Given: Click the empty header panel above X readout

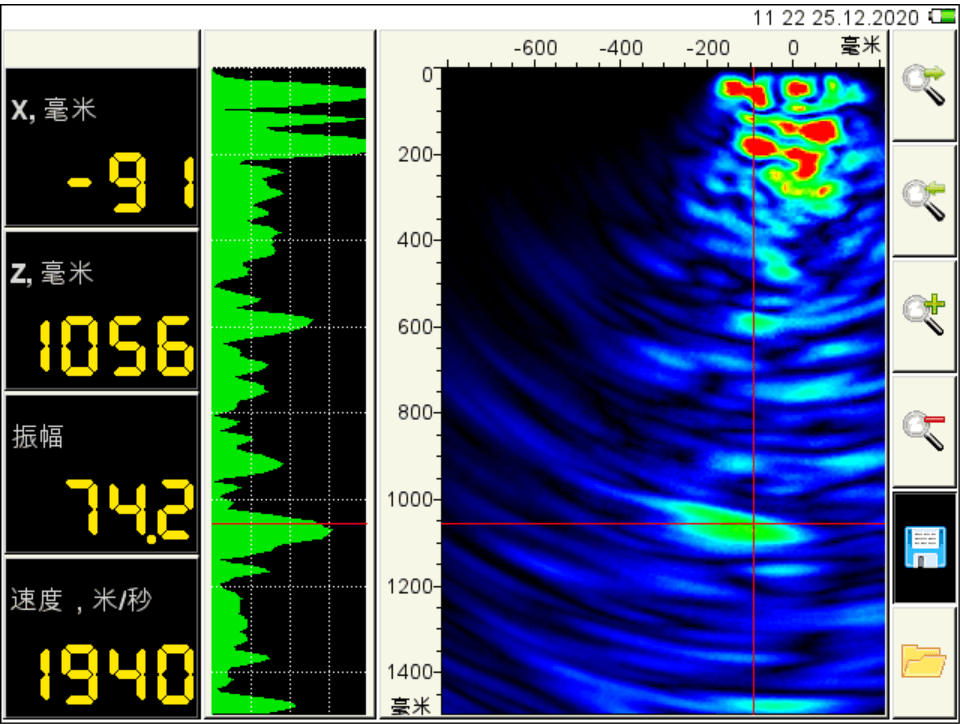Looking at the screenshot, I should 101,48.
